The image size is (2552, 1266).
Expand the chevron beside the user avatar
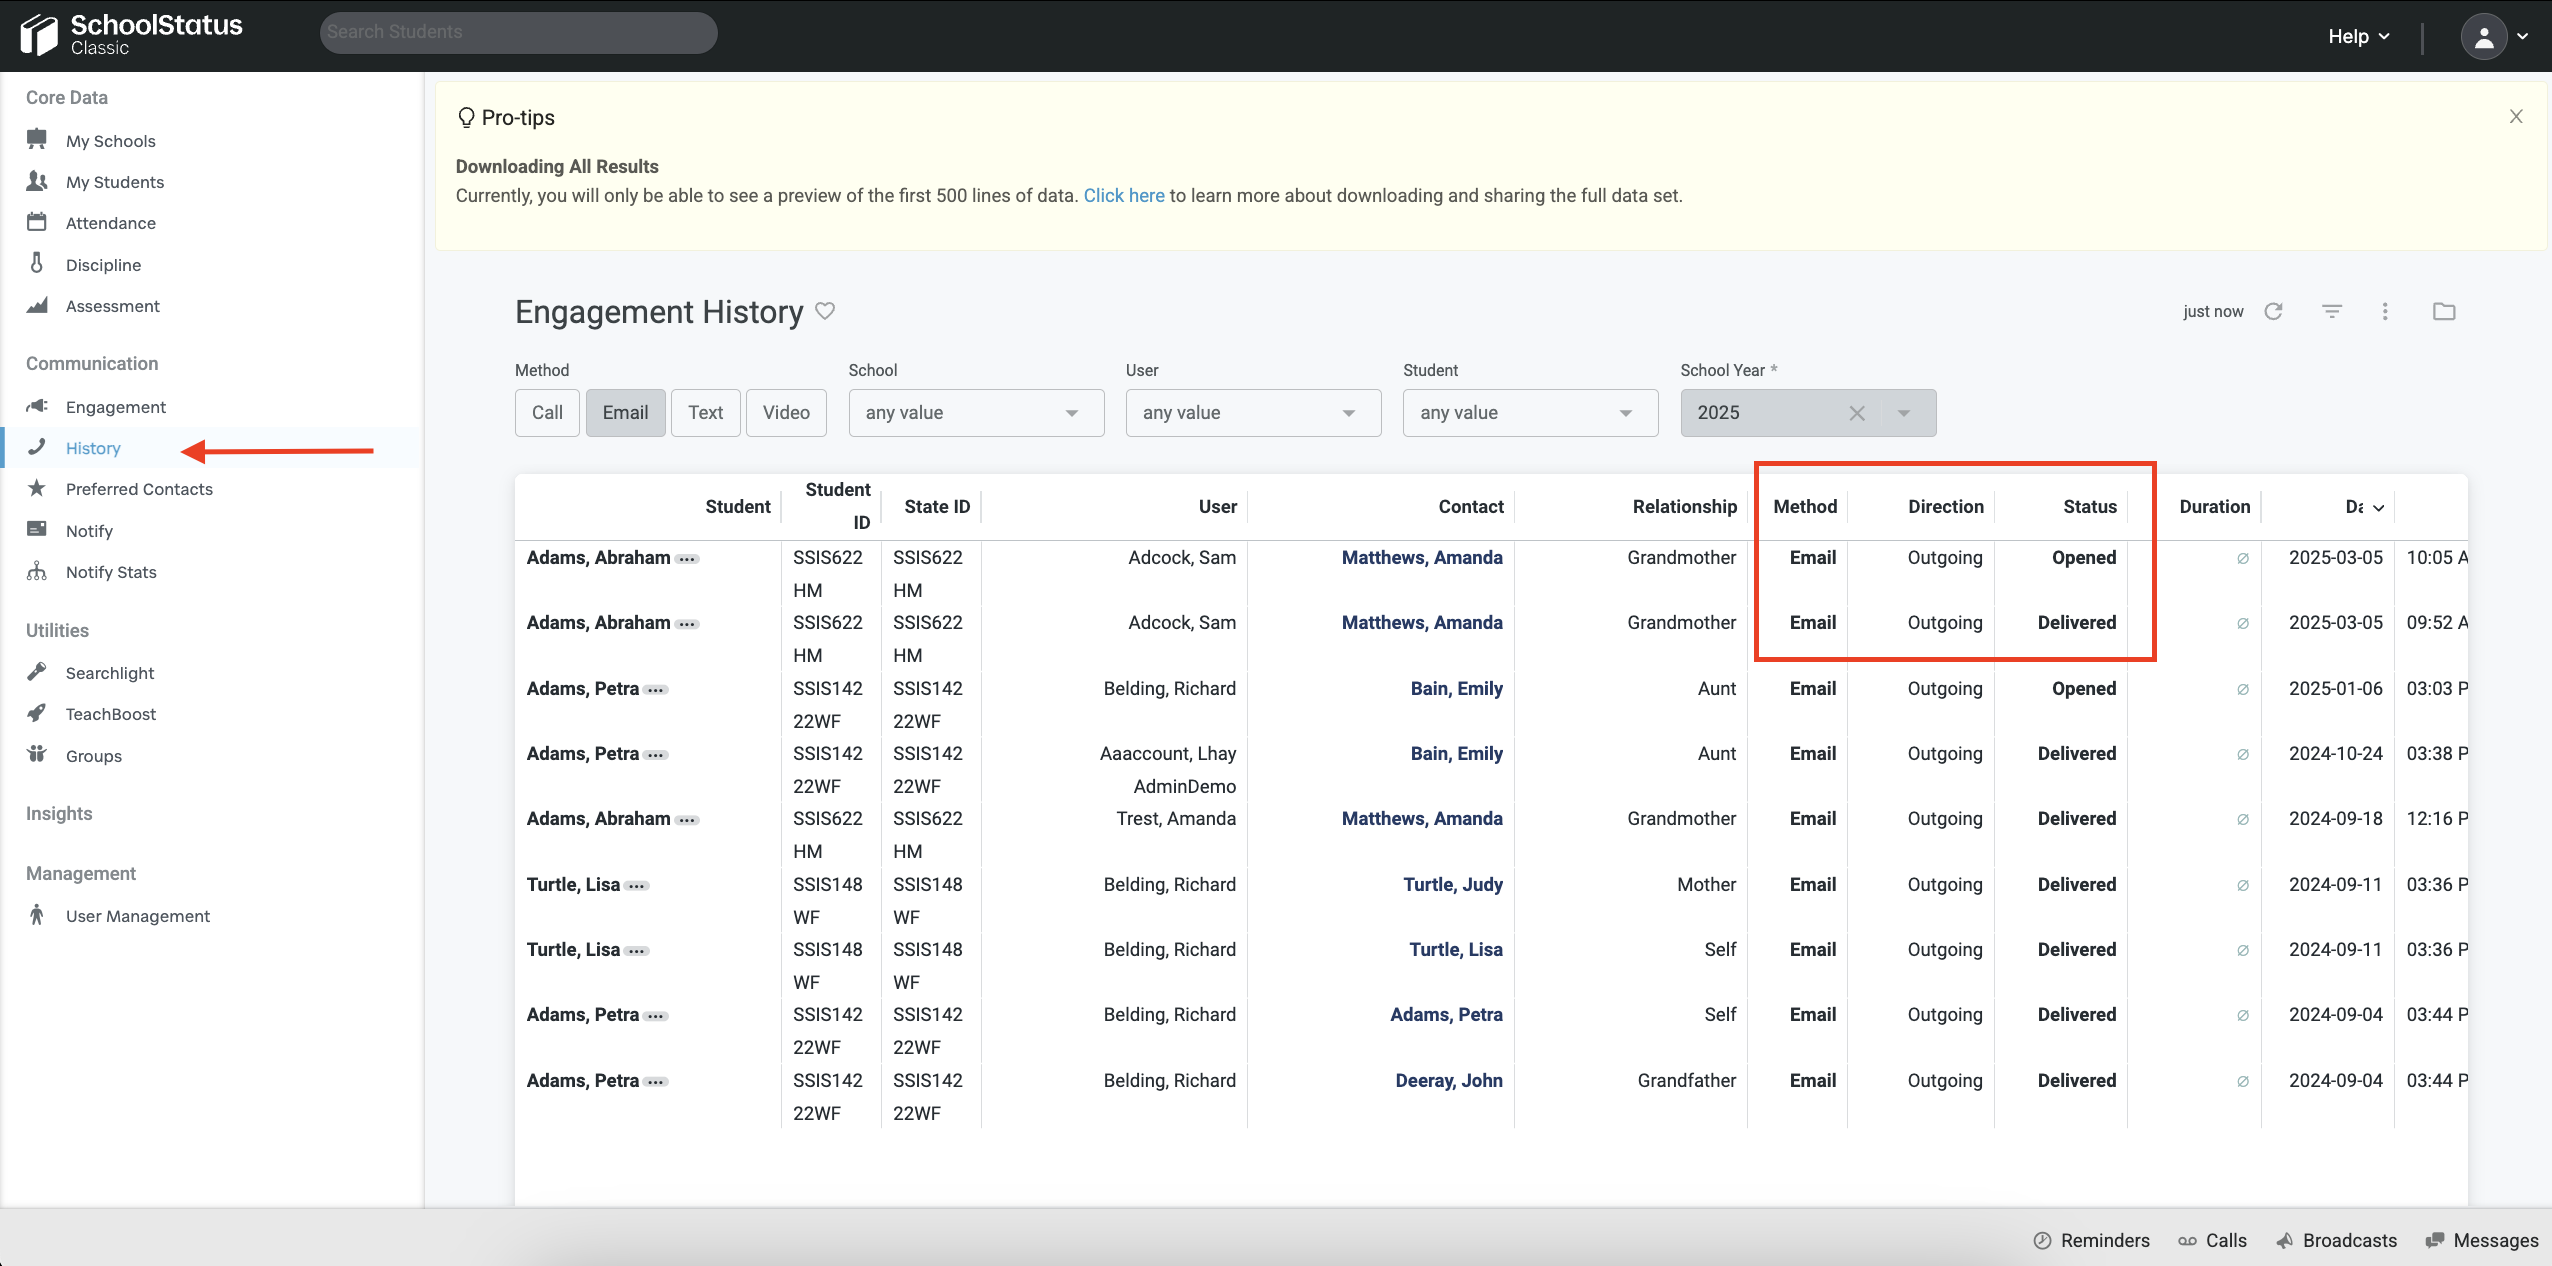pos(2523,36)
